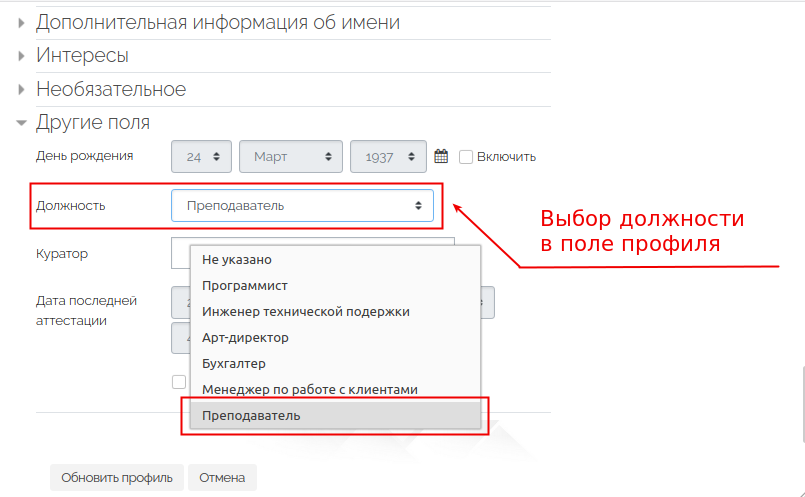Pick Арт-директор from the dropdown list

245,337
